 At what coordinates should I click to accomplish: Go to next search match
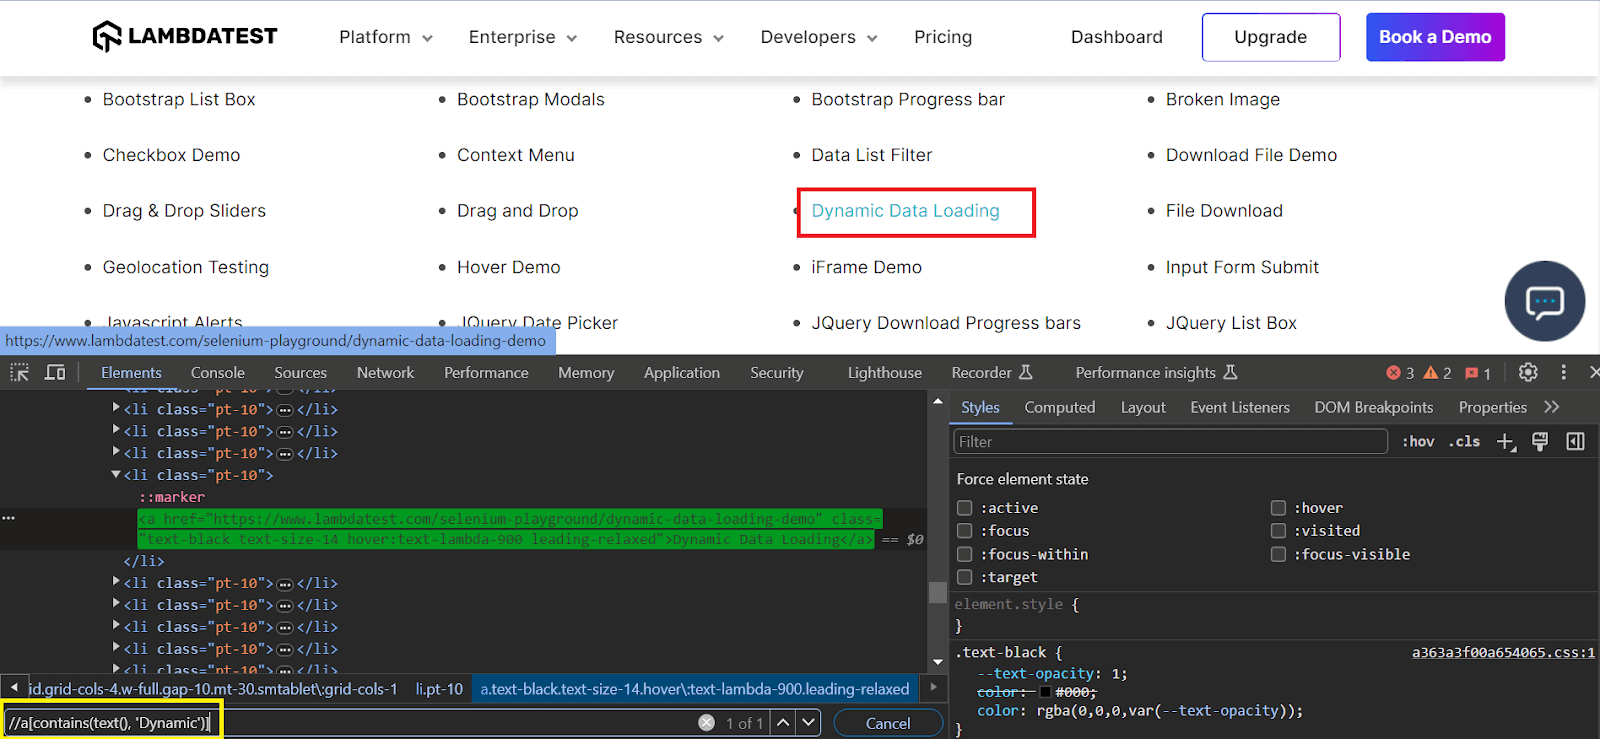point(808,722)
